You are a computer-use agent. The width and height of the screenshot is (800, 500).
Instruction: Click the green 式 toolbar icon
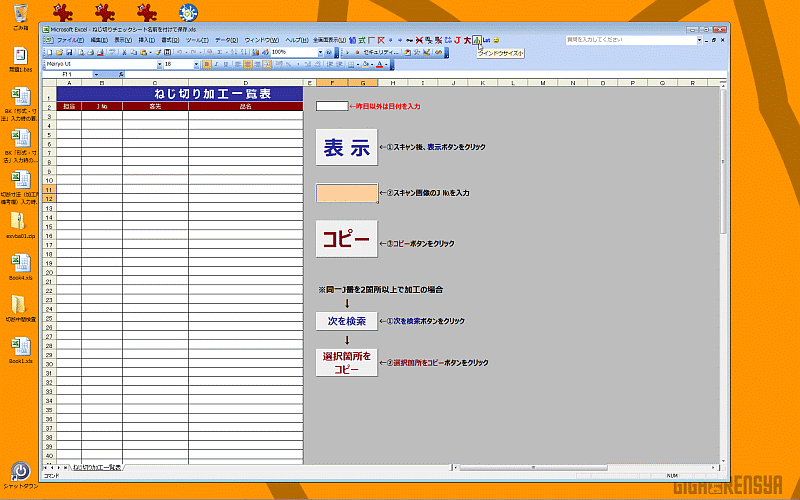tap(362, 40)
